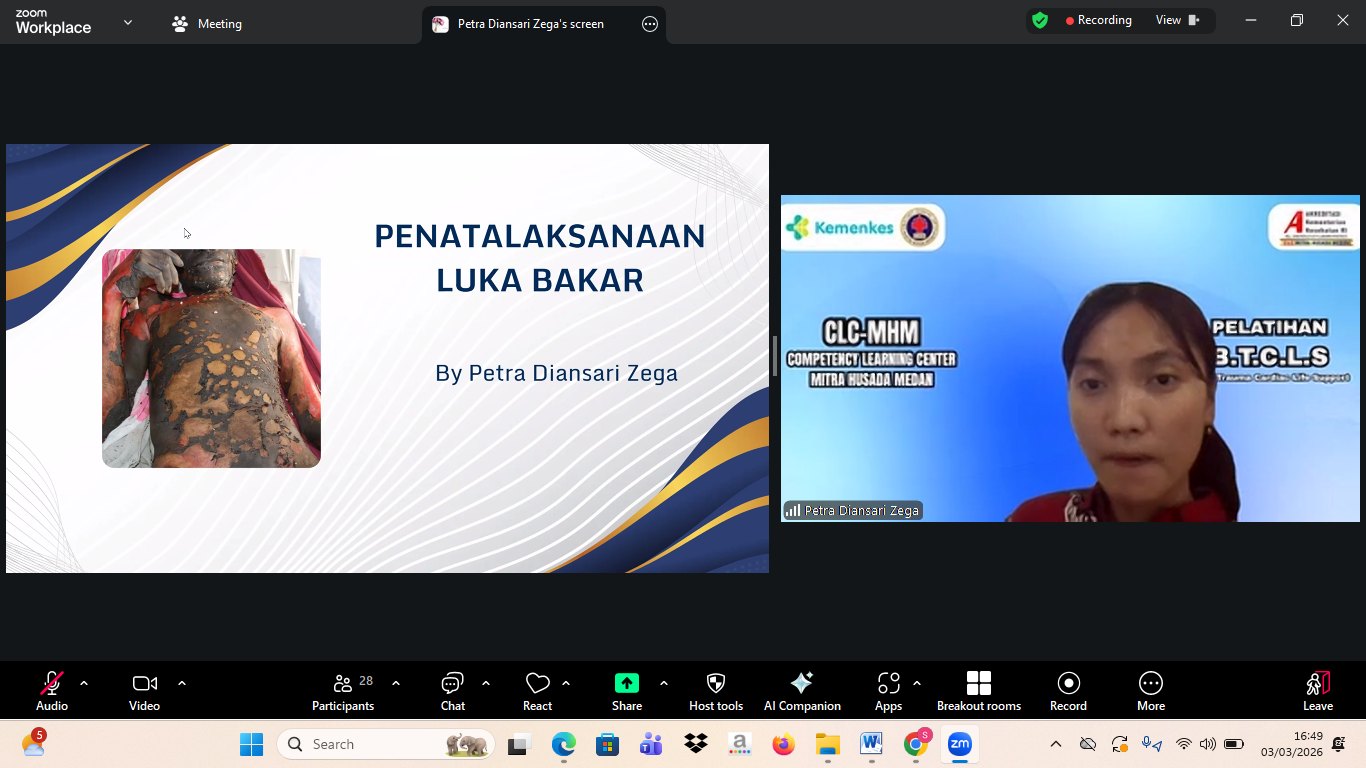This screenshot has width=1366, height=768.
Task: Open the Chat window
Action: (453, 690)
